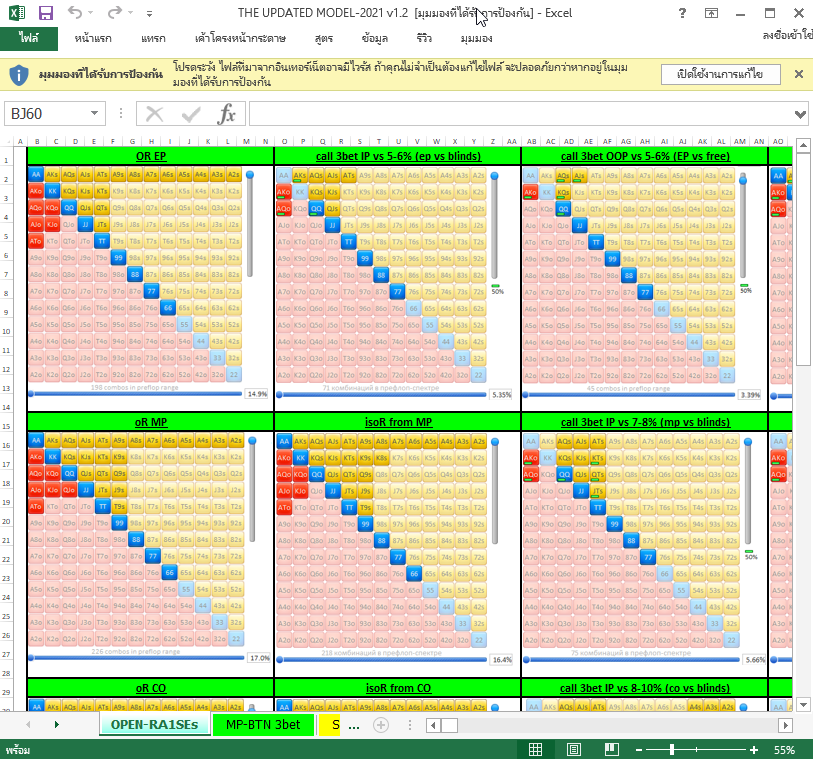Click the Select All corner of the sheet

tap(7, 141)
